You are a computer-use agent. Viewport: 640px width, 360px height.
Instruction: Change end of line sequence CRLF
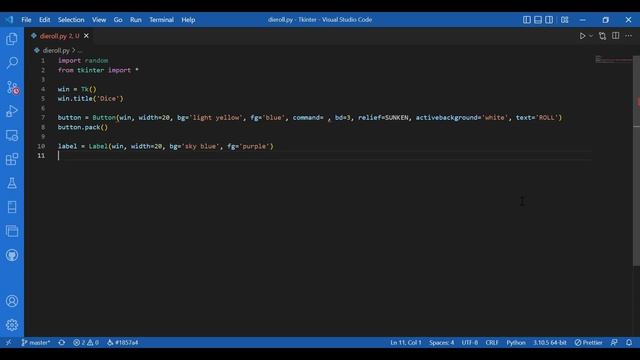[492, 342]
